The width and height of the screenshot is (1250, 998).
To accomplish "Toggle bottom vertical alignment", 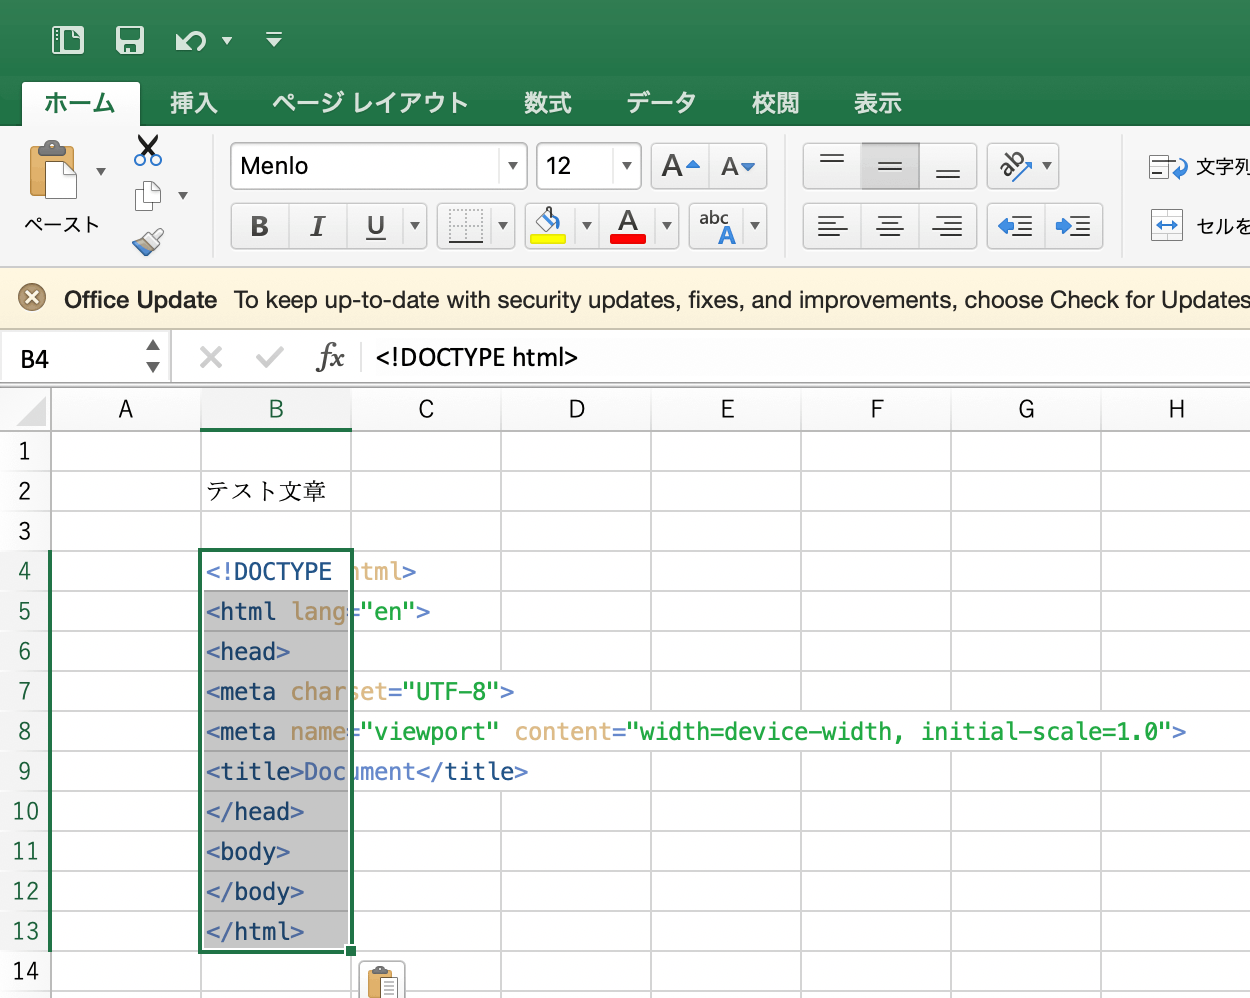I will pyautogui.click(x=948, y=166).
